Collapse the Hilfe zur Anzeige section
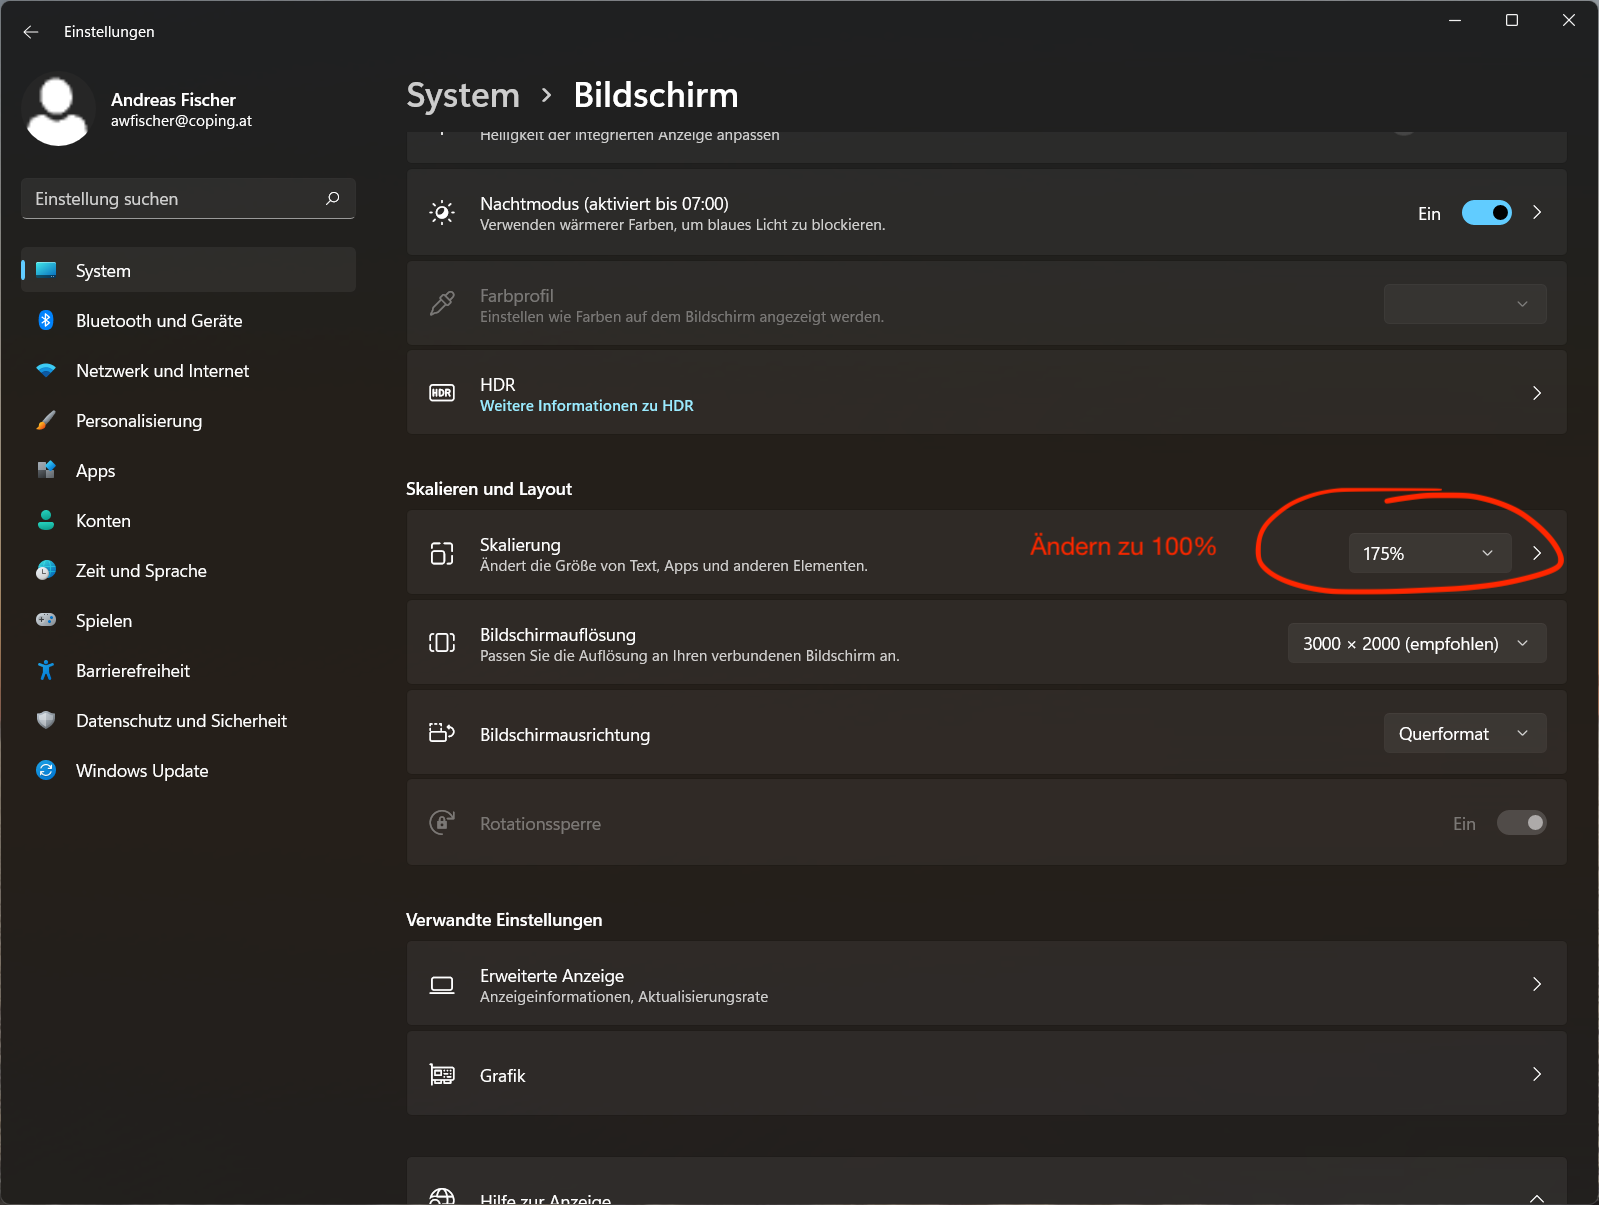 [1537, 1198]
